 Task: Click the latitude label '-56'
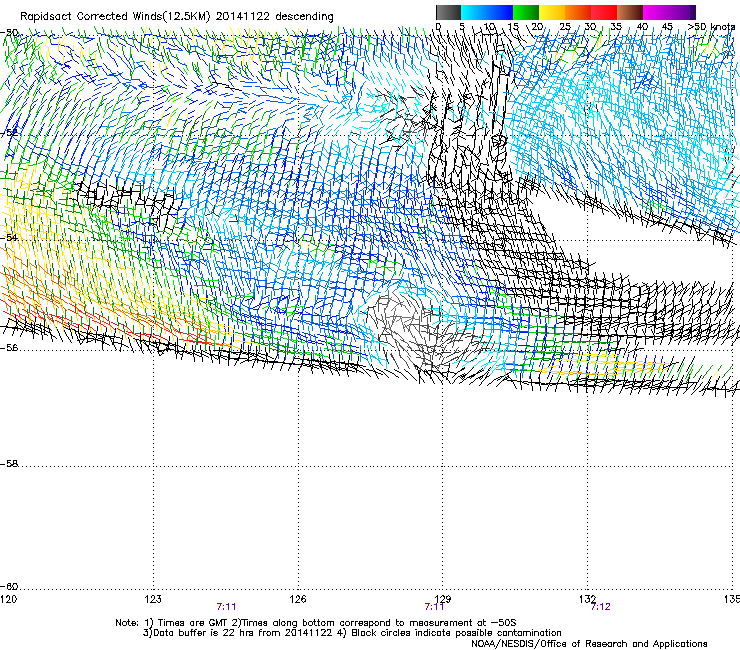9,348
